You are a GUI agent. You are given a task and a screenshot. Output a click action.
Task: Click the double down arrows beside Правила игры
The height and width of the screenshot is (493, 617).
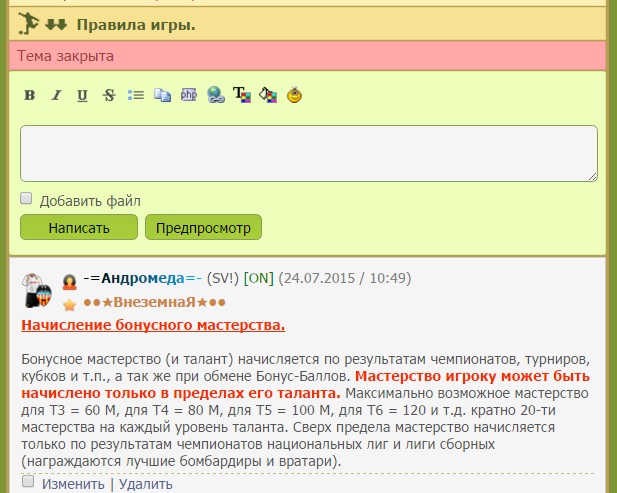coord(56,24)
